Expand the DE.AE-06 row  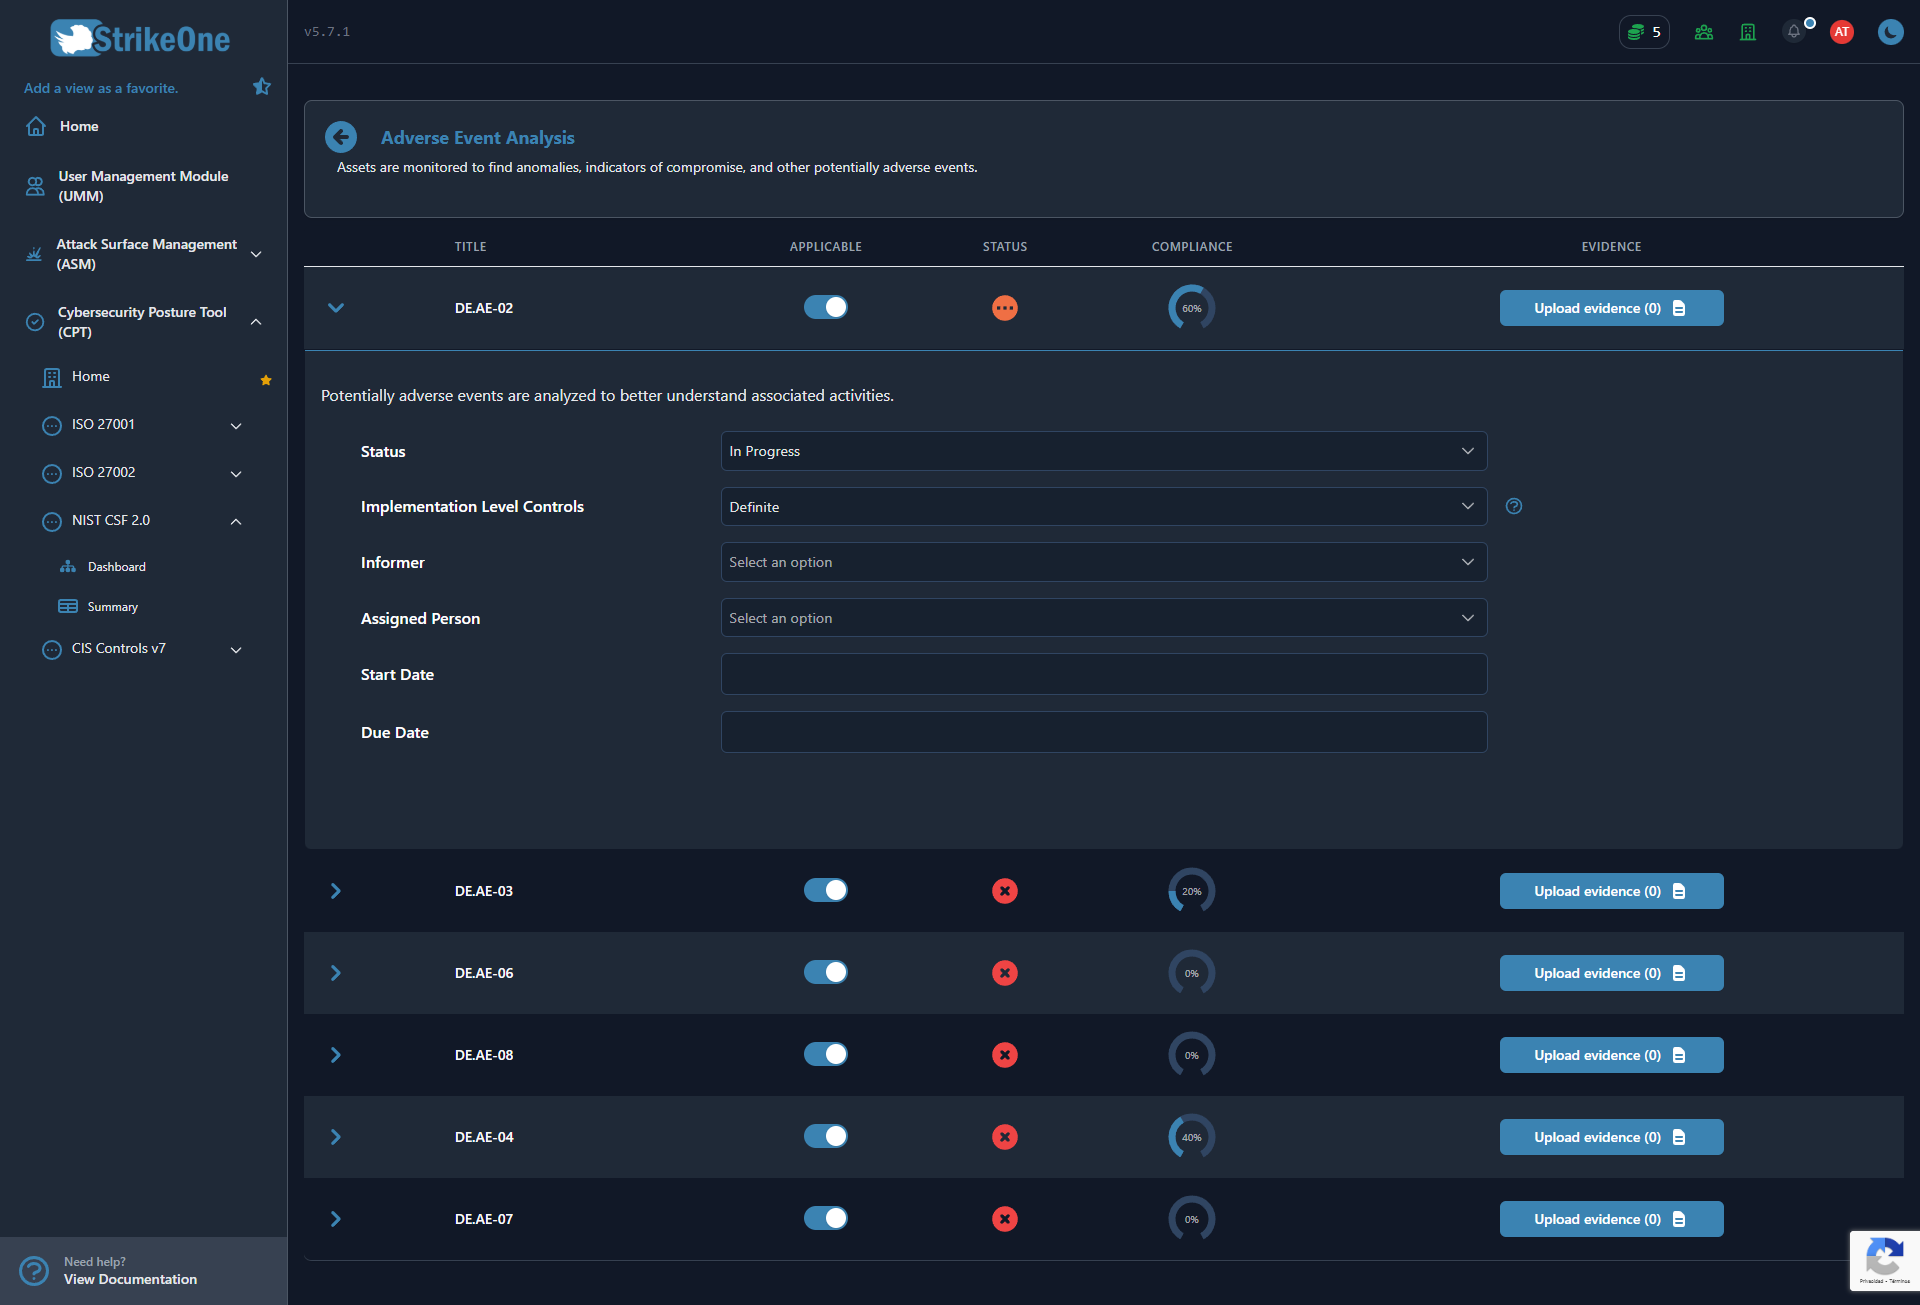coord(336,973)
